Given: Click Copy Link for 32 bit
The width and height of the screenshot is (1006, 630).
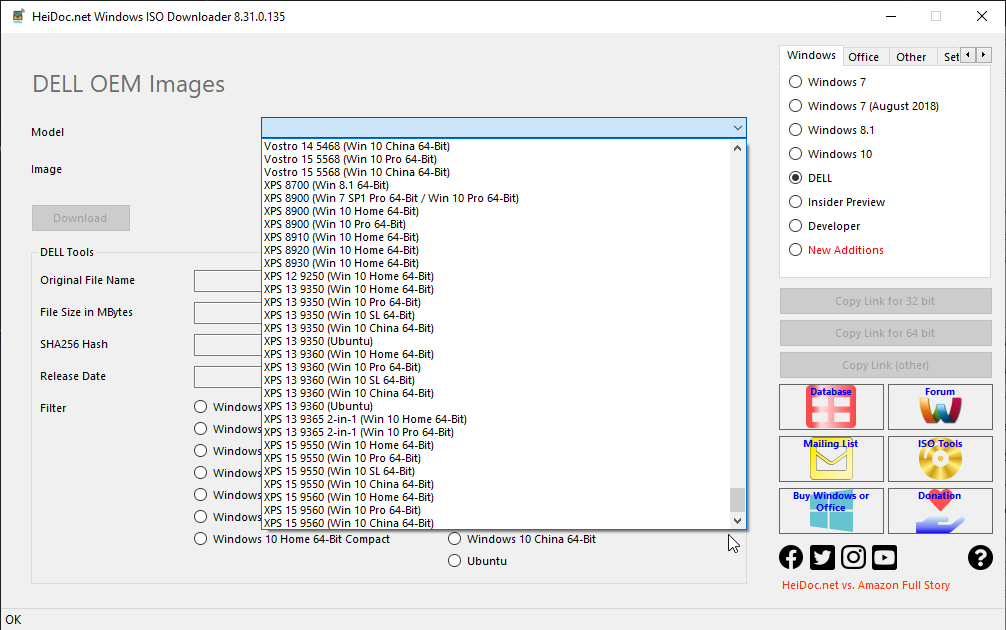Looking at the screenshot, I should click(x=885, y=301).
